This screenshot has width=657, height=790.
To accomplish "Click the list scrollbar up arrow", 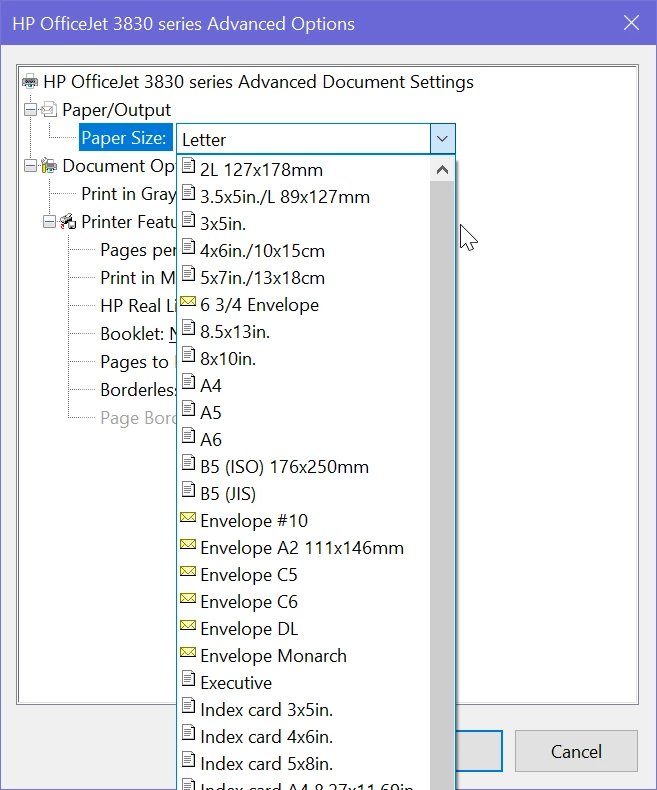I will (x=442, y=170).
